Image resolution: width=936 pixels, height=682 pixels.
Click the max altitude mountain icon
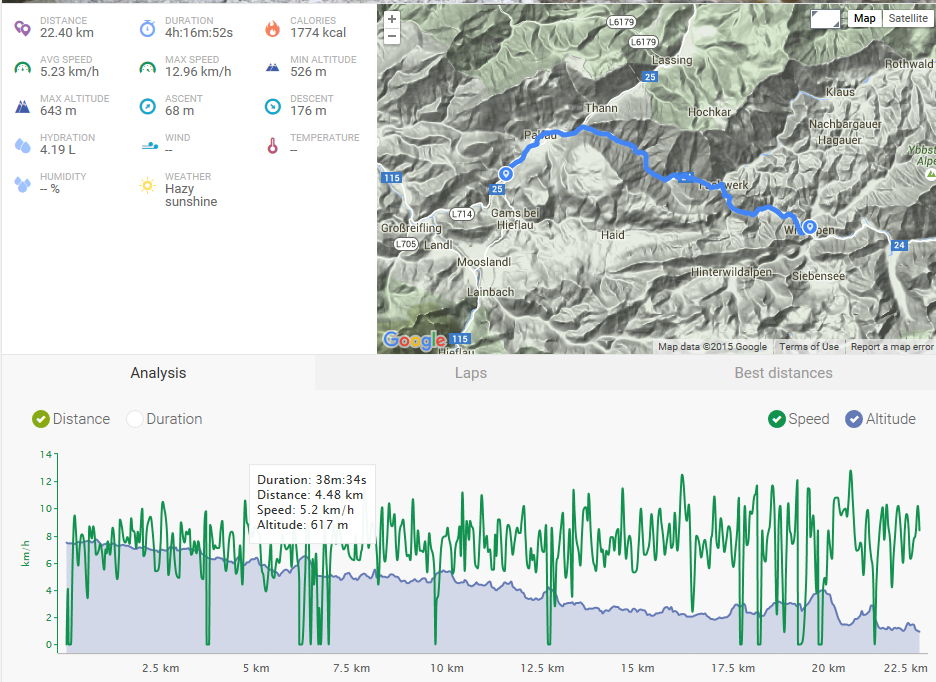(22, 107)
